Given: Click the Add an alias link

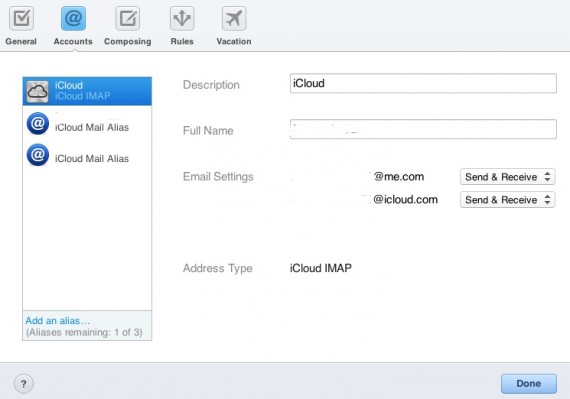Looking at the screenshot, I should click(x=57, y=321).
